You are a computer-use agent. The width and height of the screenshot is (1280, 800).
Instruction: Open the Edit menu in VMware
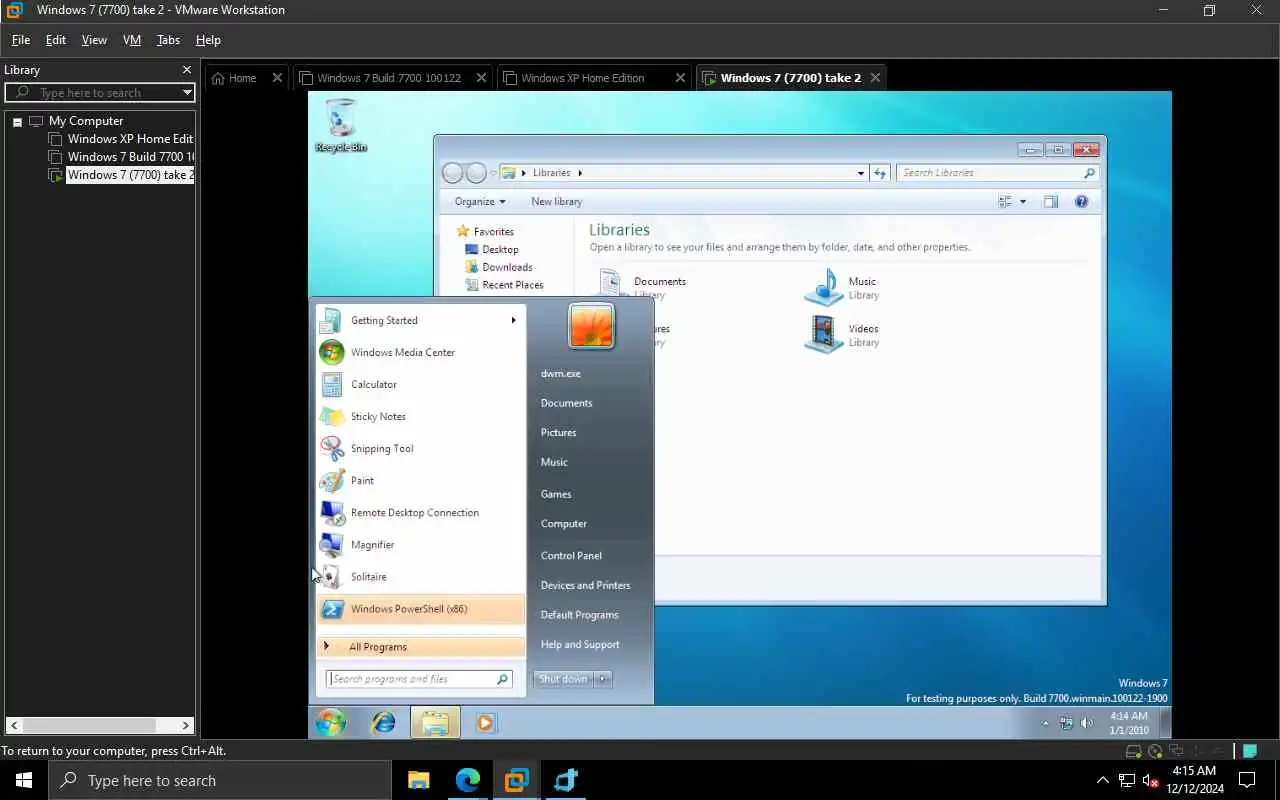[56, 40]
